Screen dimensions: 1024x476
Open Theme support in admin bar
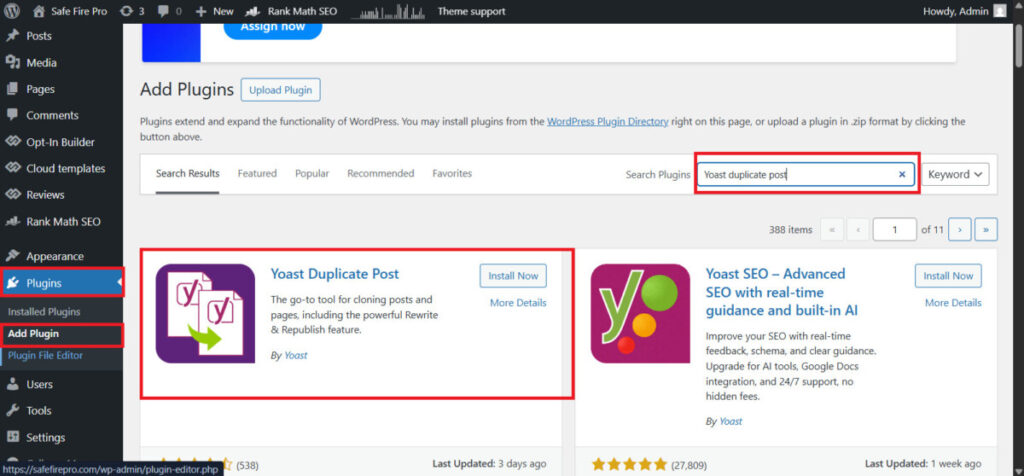click(472, 11)
